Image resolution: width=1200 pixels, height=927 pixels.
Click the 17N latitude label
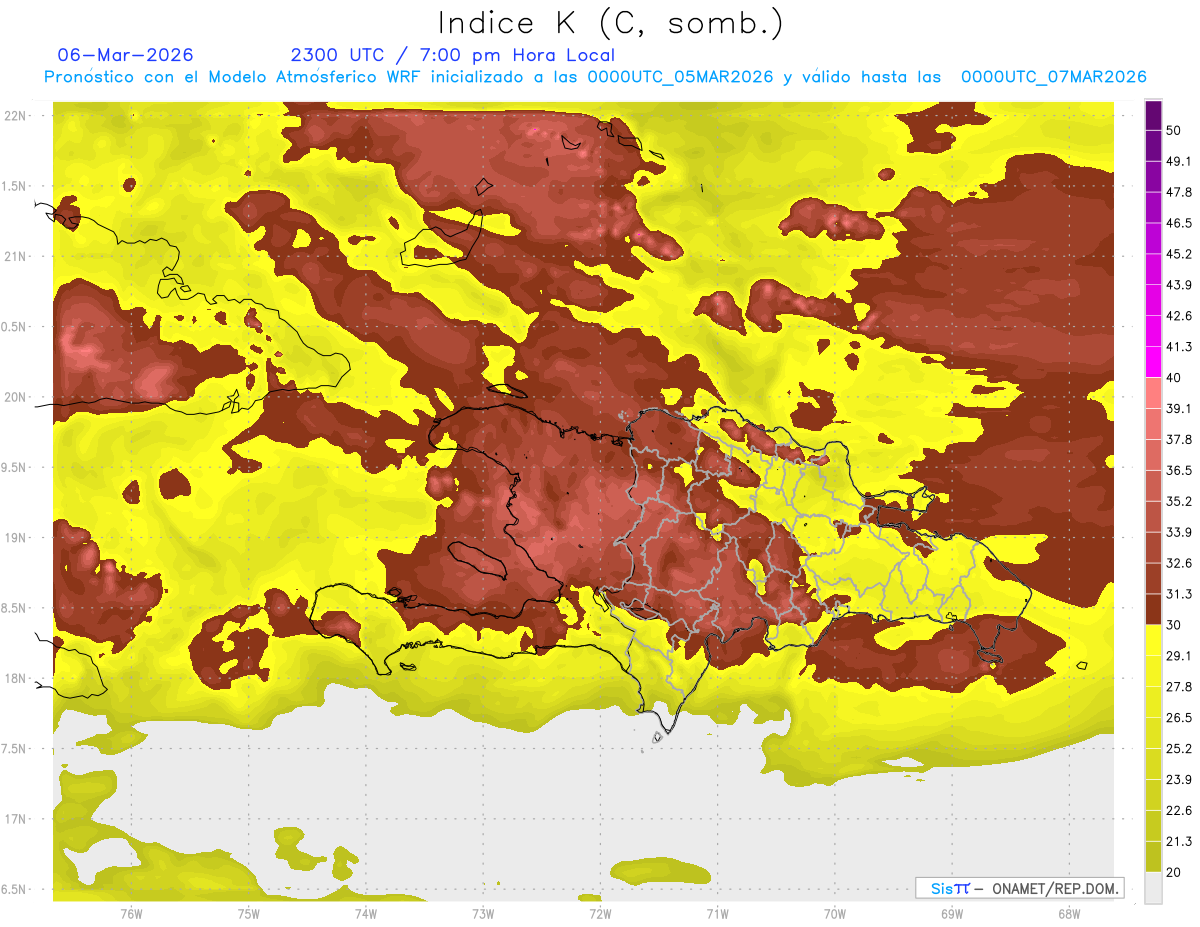(17, 819)
